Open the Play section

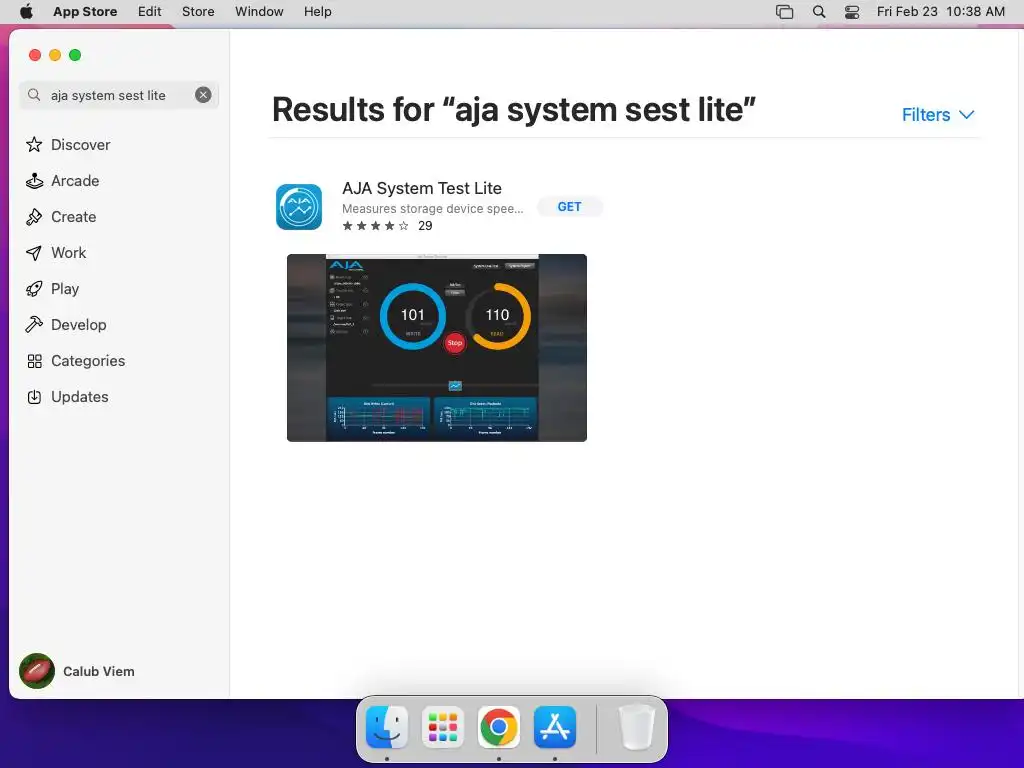click(x=52, y=288)
